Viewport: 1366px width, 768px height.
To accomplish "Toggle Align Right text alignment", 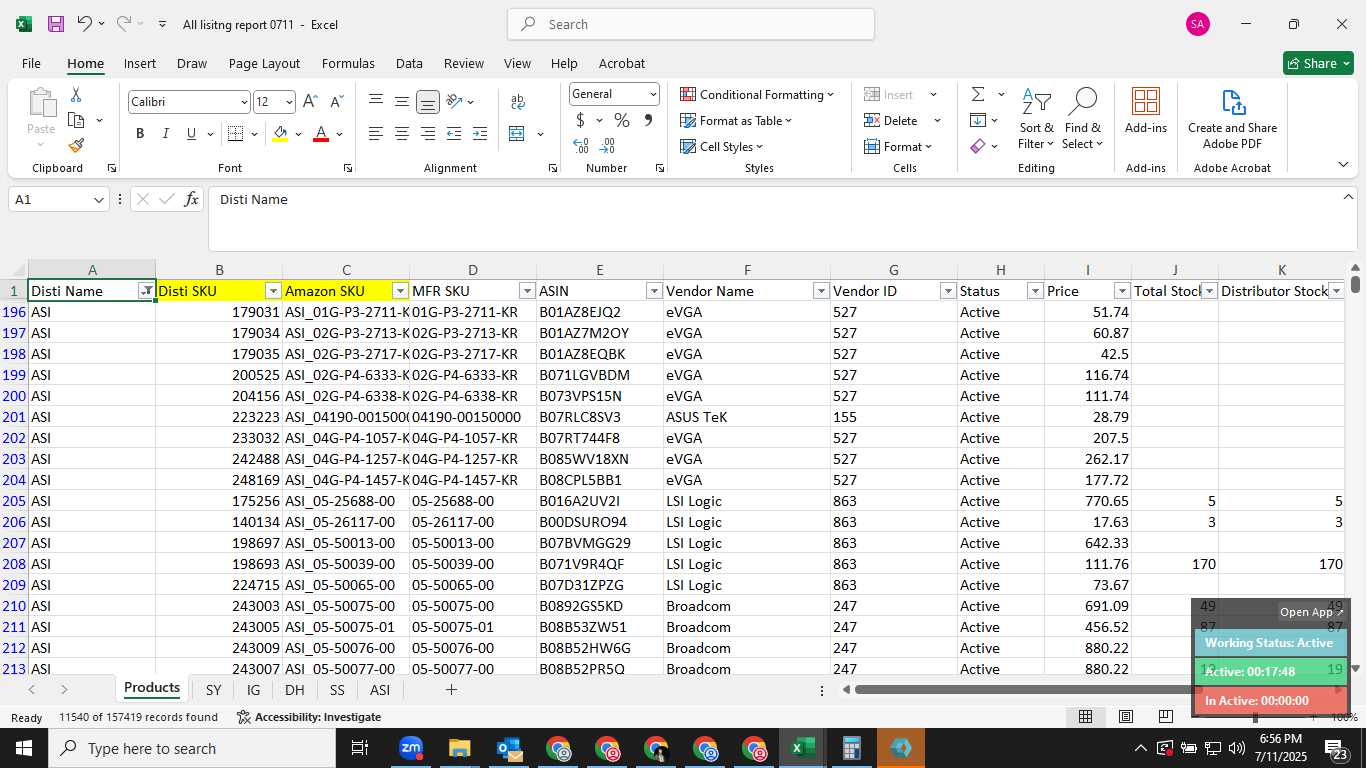I will (428, 134).
